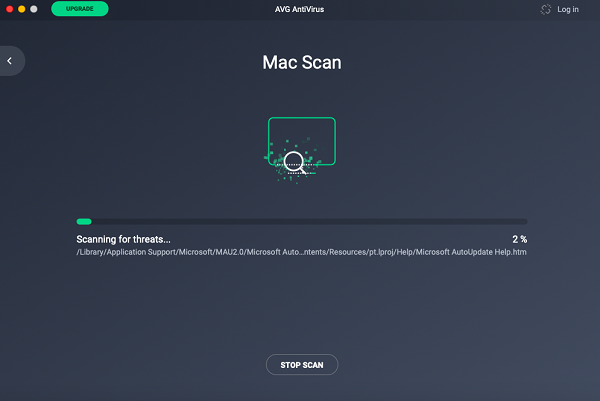Close the window with the red button
600x401 pixels.
(x=10, y=9)
